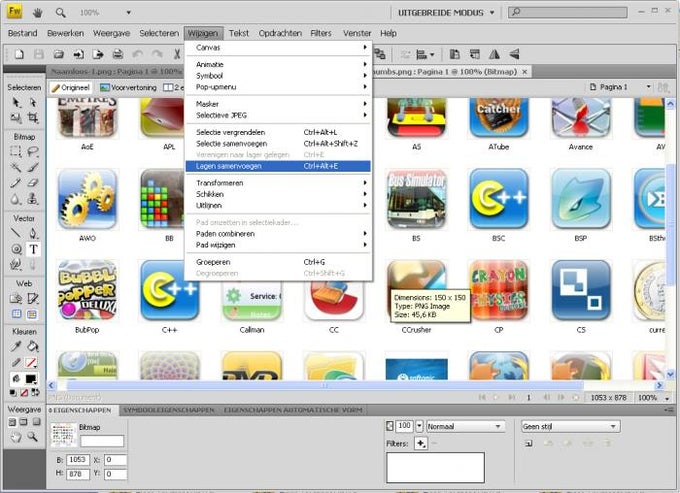Open the Bestand menu
This screenshot has height=493, width=680.
point(23,33)
